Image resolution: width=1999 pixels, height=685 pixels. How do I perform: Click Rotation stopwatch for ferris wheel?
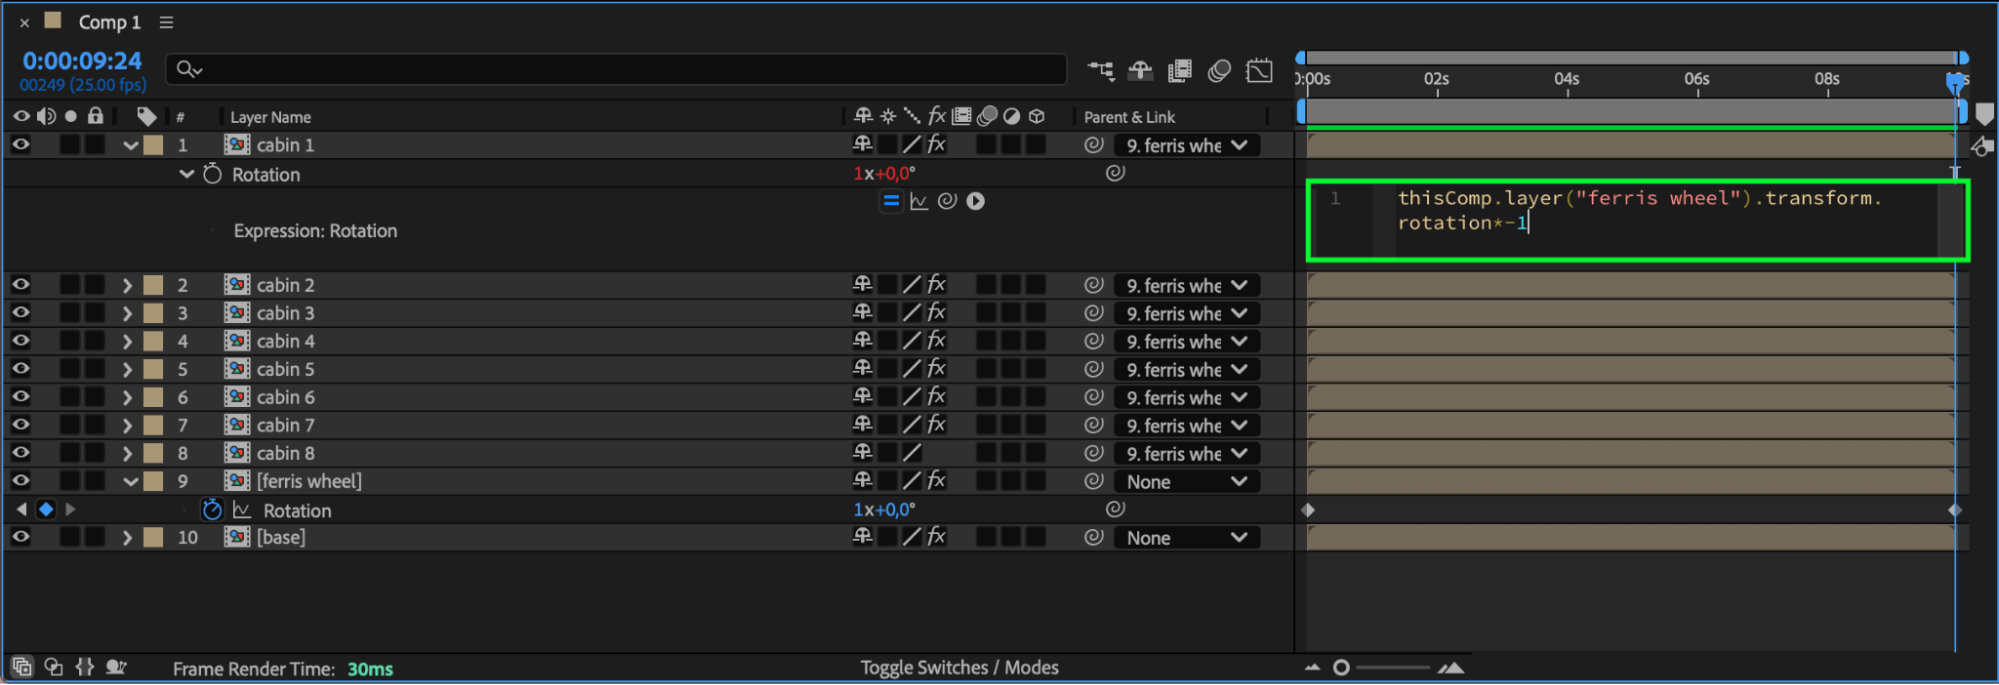(212, 510)
